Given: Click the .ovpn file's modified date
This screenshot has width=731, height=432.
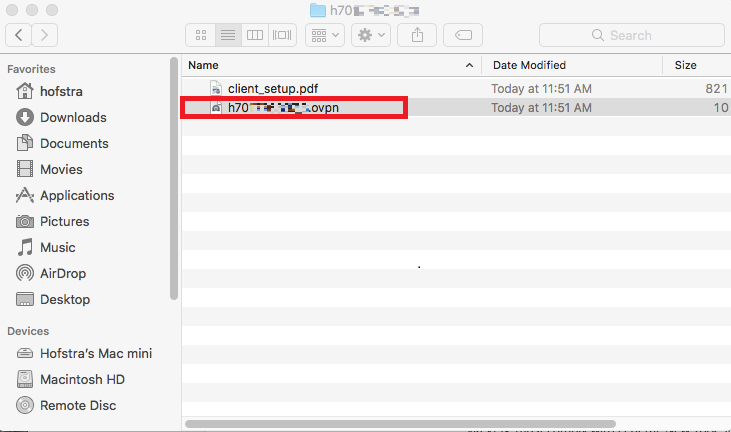Looking at the screenshot, I should 541,108.
